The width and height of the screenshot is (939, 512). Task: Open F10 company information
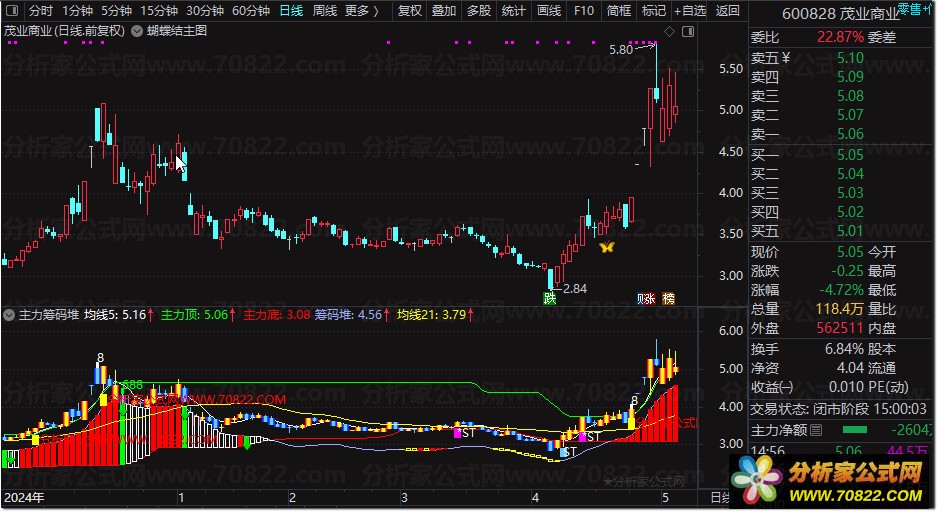(583, 11)
